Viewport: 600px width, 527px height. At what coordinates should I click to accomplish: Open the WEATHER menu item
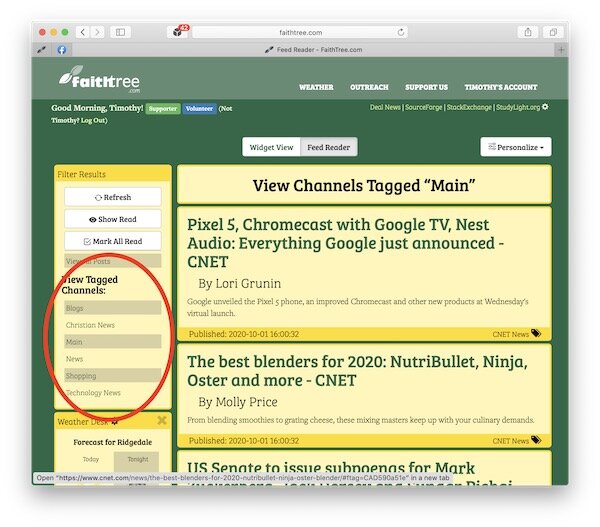click(x=316, y=87)
